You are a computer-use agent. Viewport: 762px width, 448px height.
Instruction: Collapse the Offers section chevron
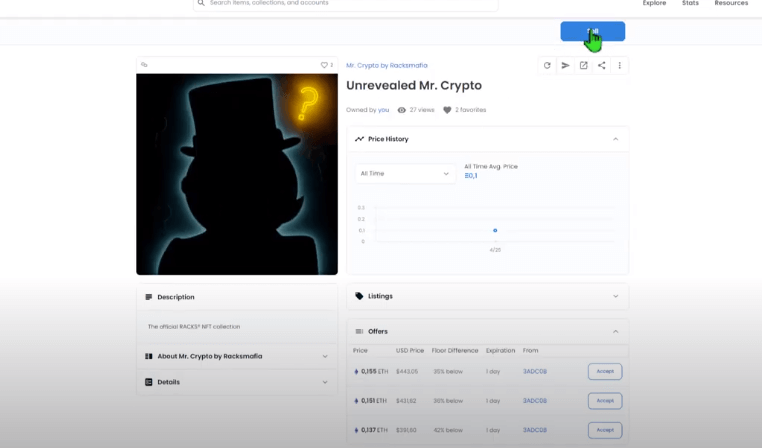coord(615,331)
